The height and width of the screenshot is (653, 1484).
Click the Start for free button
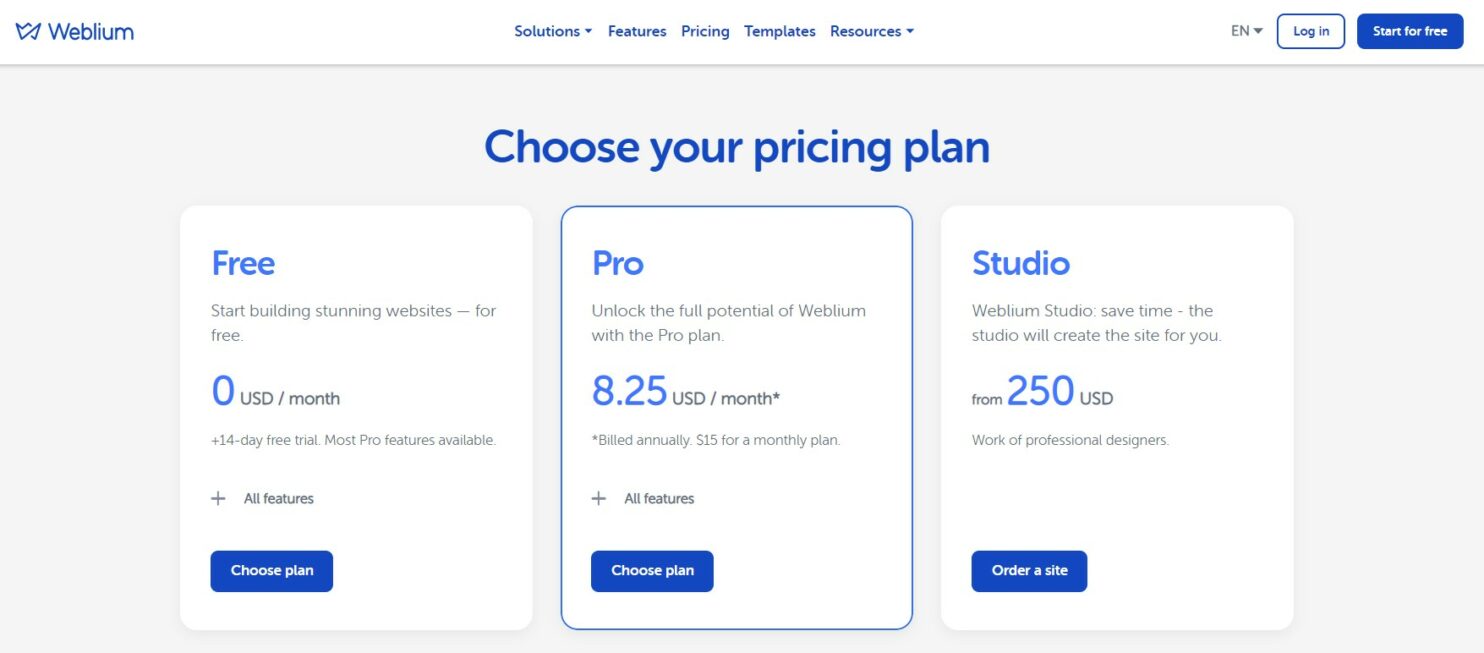coord(1410,31)
